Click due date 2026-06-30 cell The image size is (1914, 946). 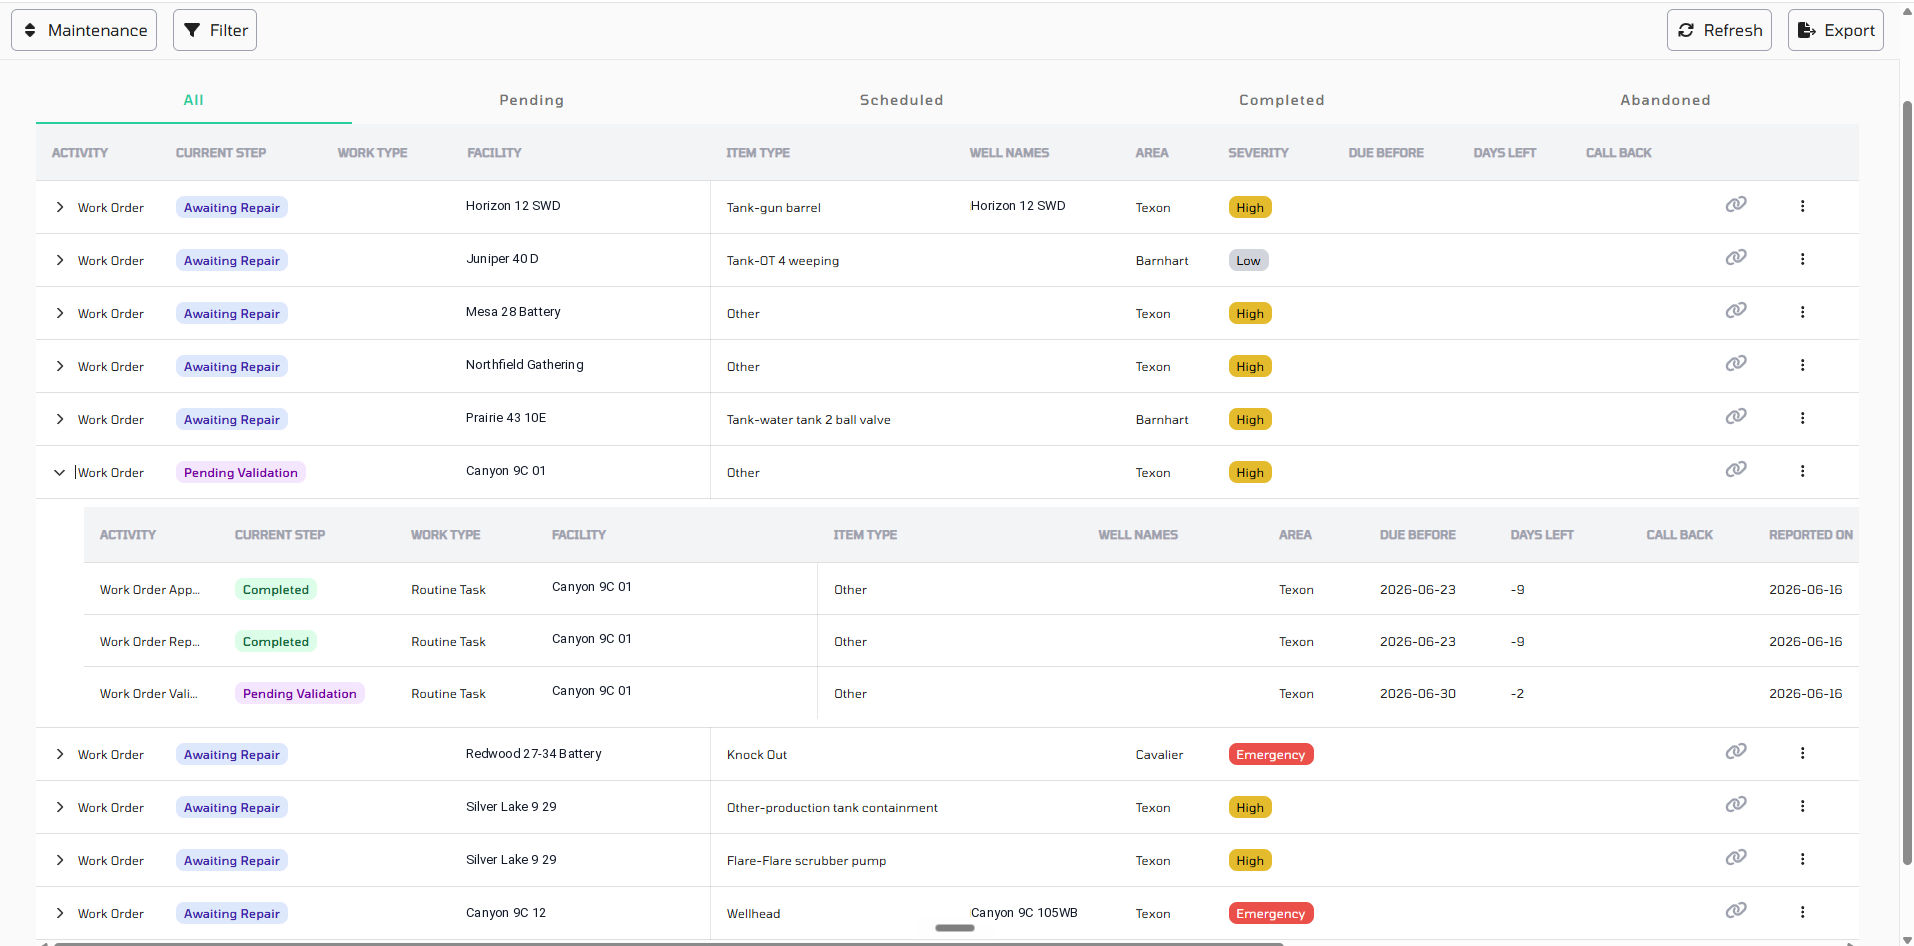(1418, 694)
